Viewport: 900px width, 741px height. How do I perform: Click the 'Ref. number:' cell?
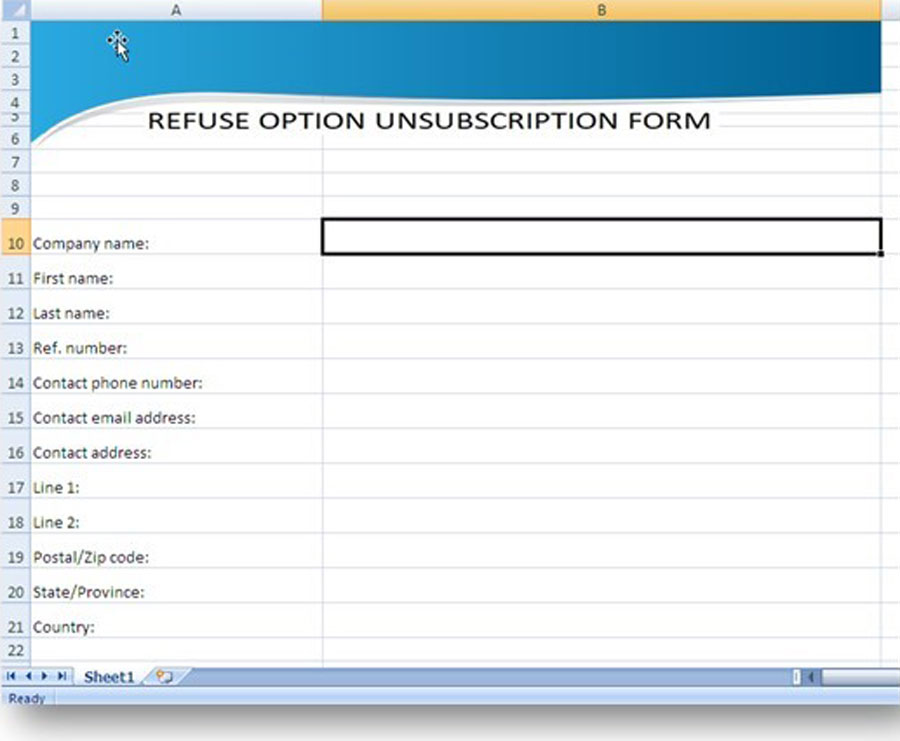[176, 342]
